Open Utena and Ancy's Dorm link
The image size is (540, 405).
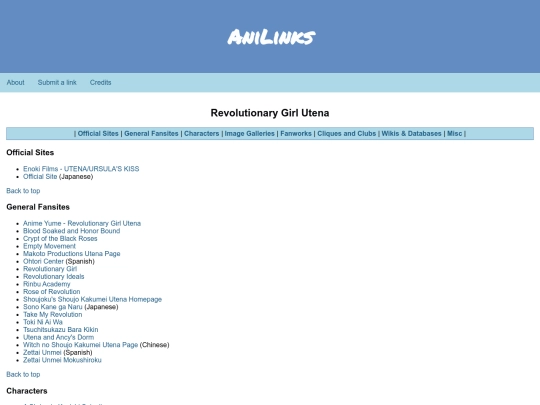[58, 337]
